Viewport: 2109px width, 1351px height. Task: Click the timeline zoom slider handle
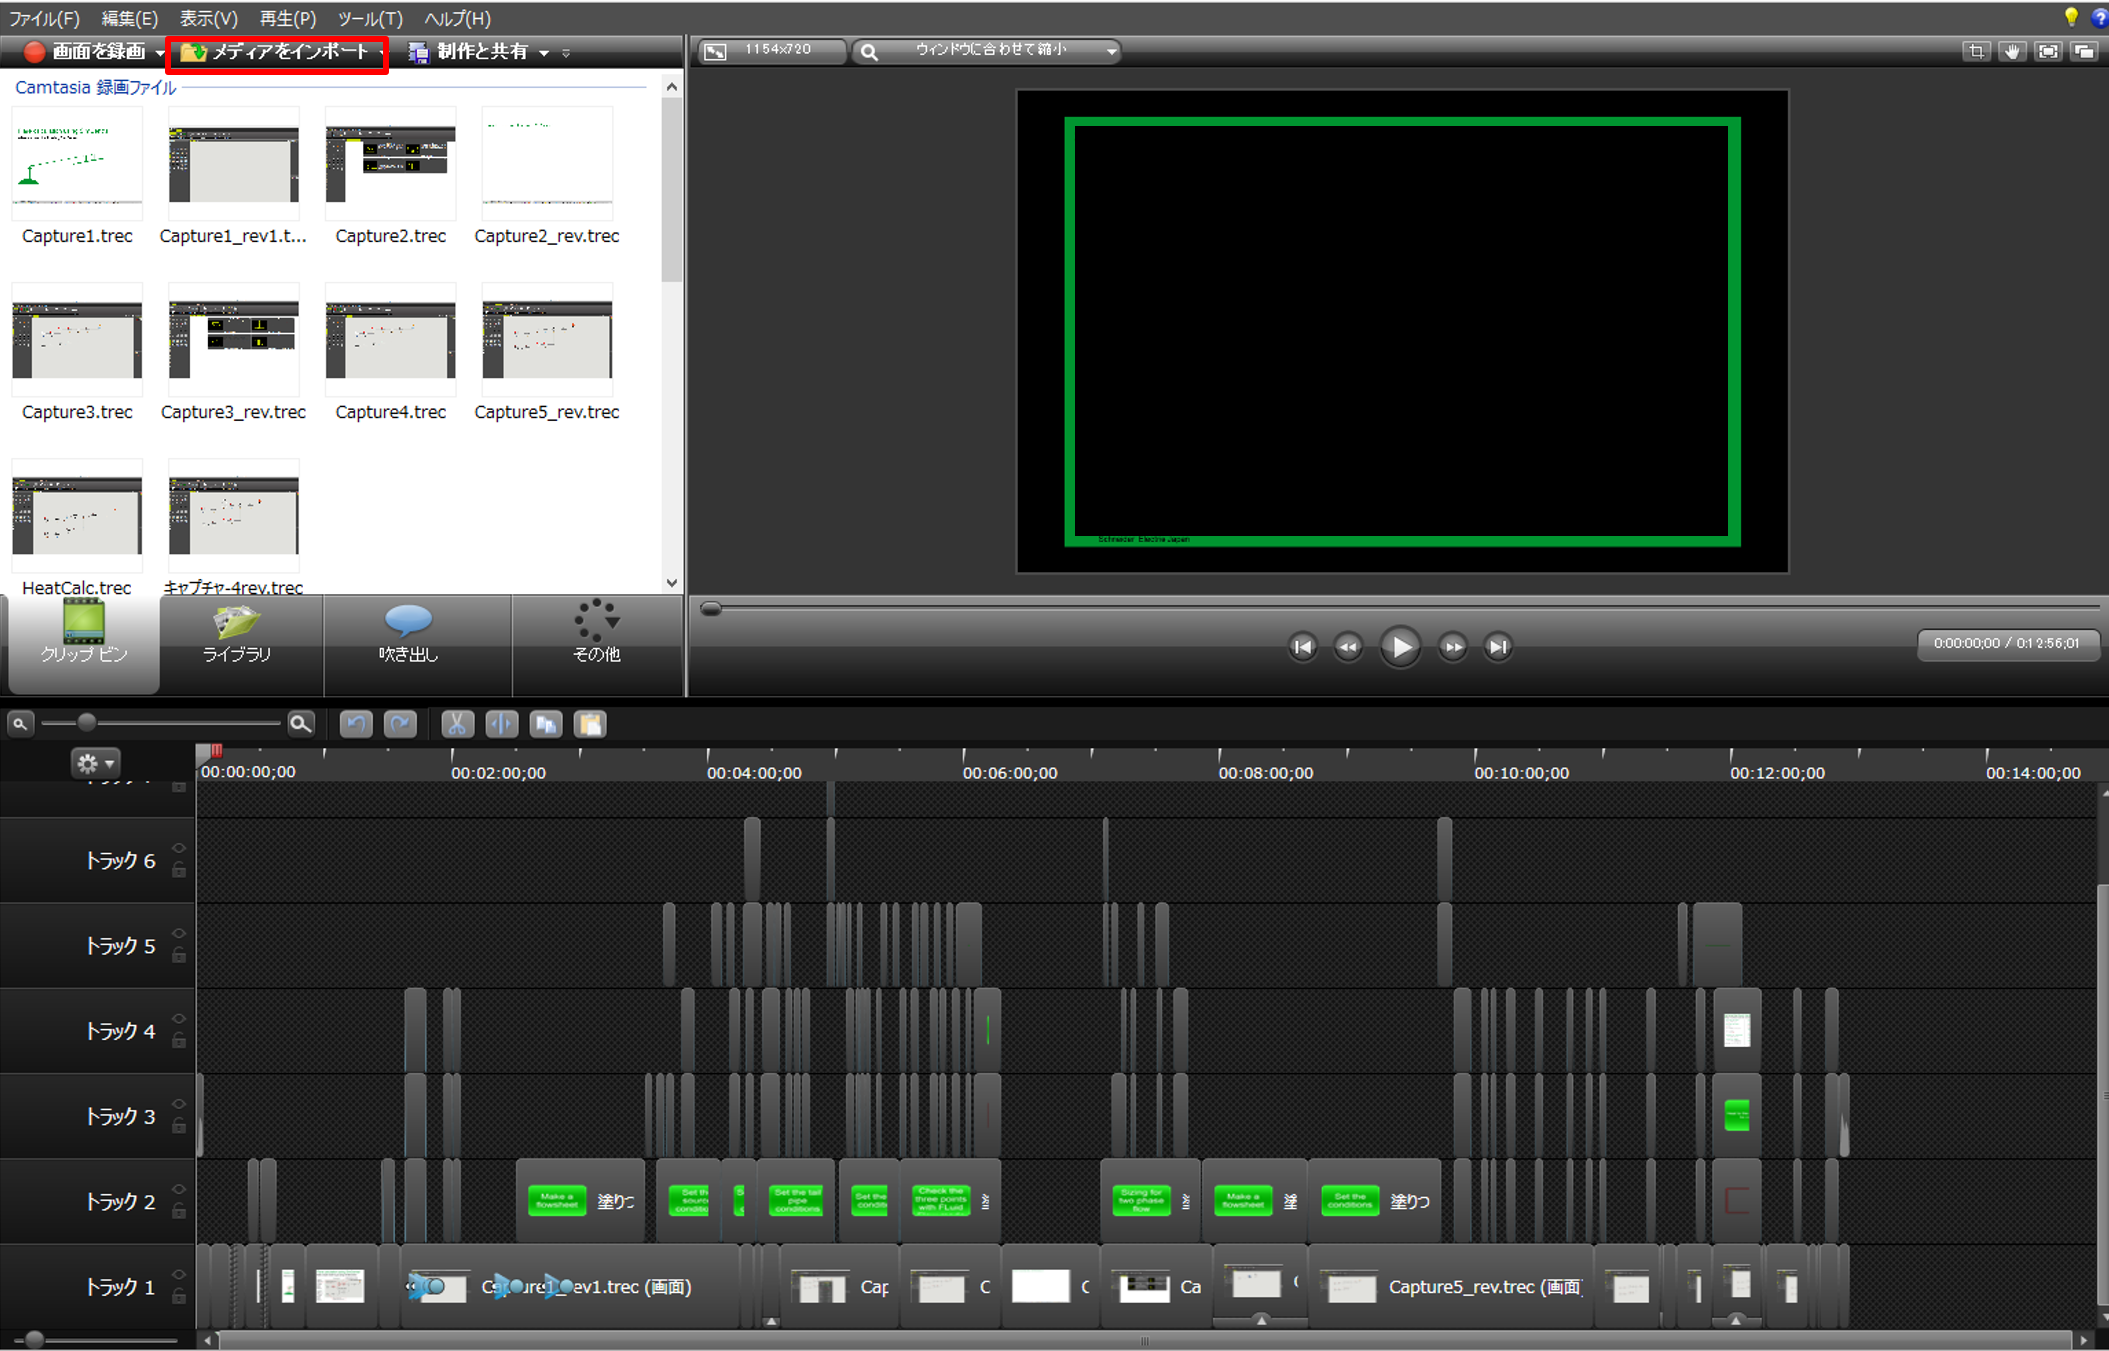click(87, 722)
